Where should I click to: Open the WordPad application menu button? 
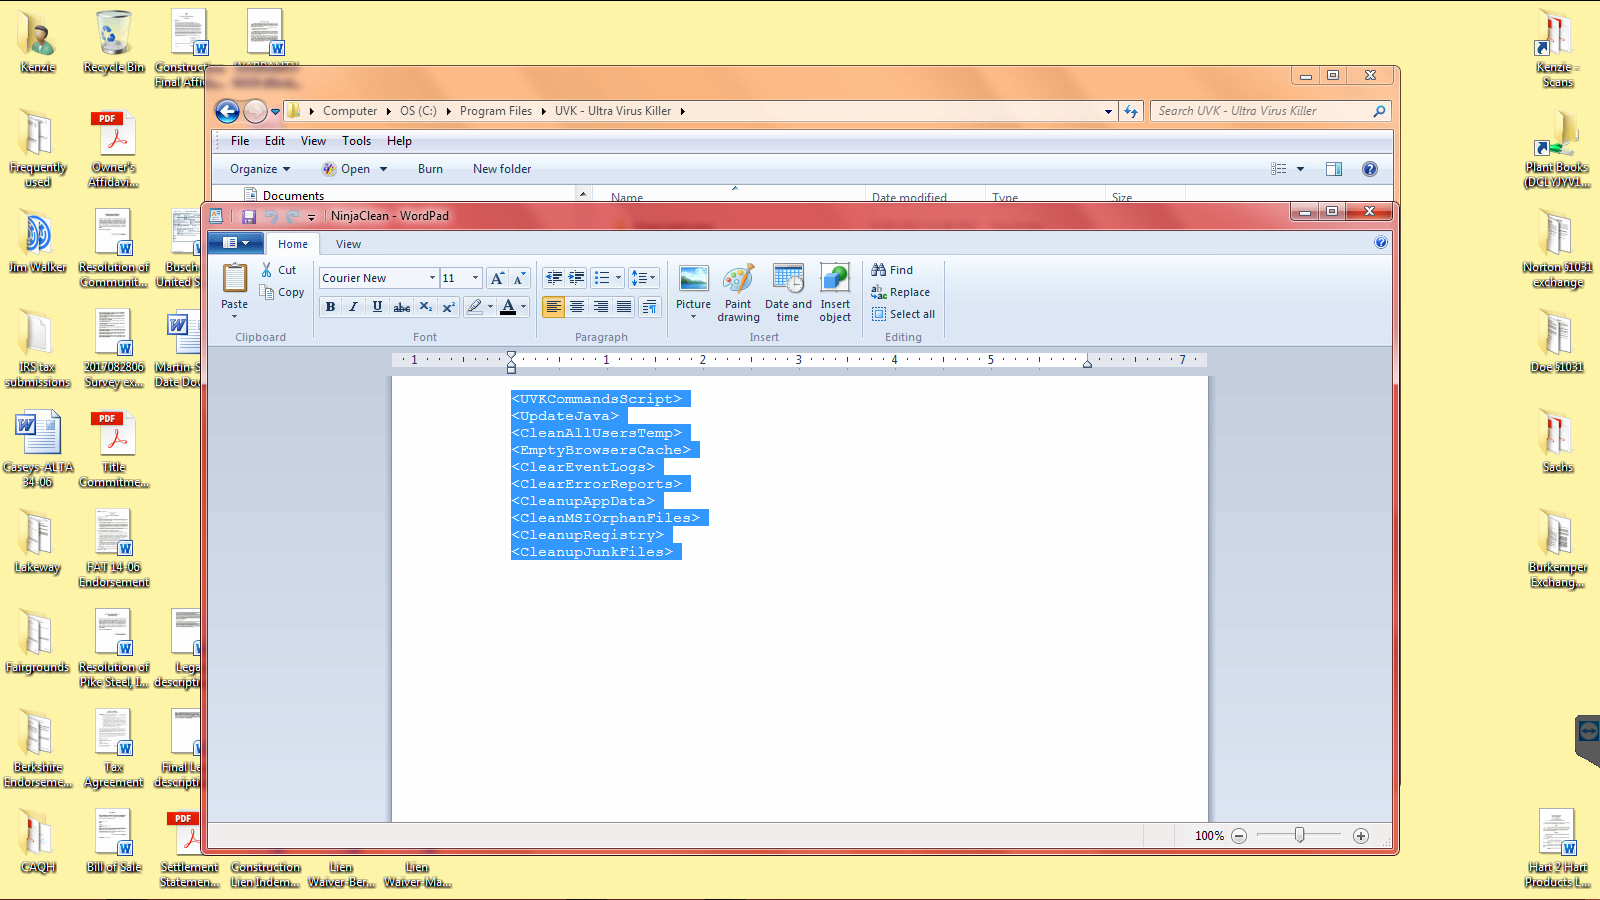tap(236, 243)
